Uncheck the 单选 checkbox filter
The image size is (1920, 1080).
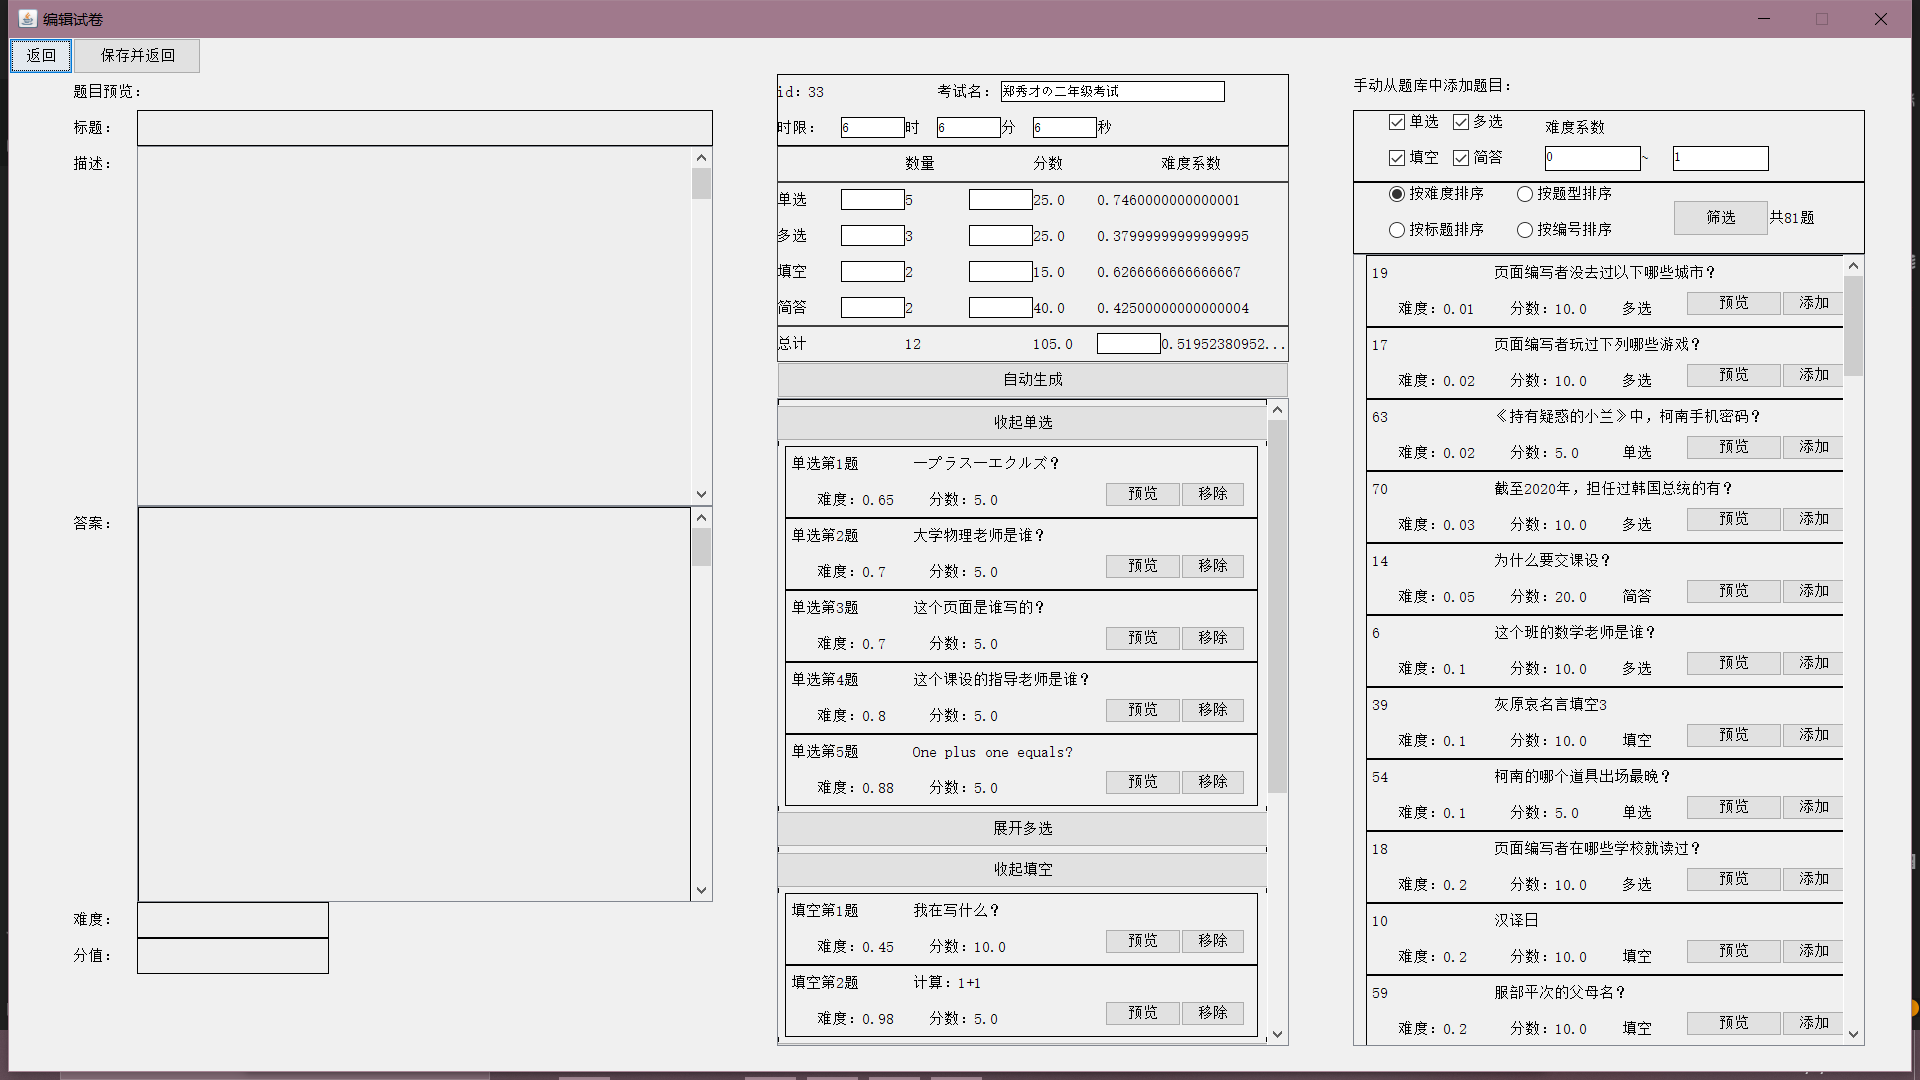[1397, 122]
